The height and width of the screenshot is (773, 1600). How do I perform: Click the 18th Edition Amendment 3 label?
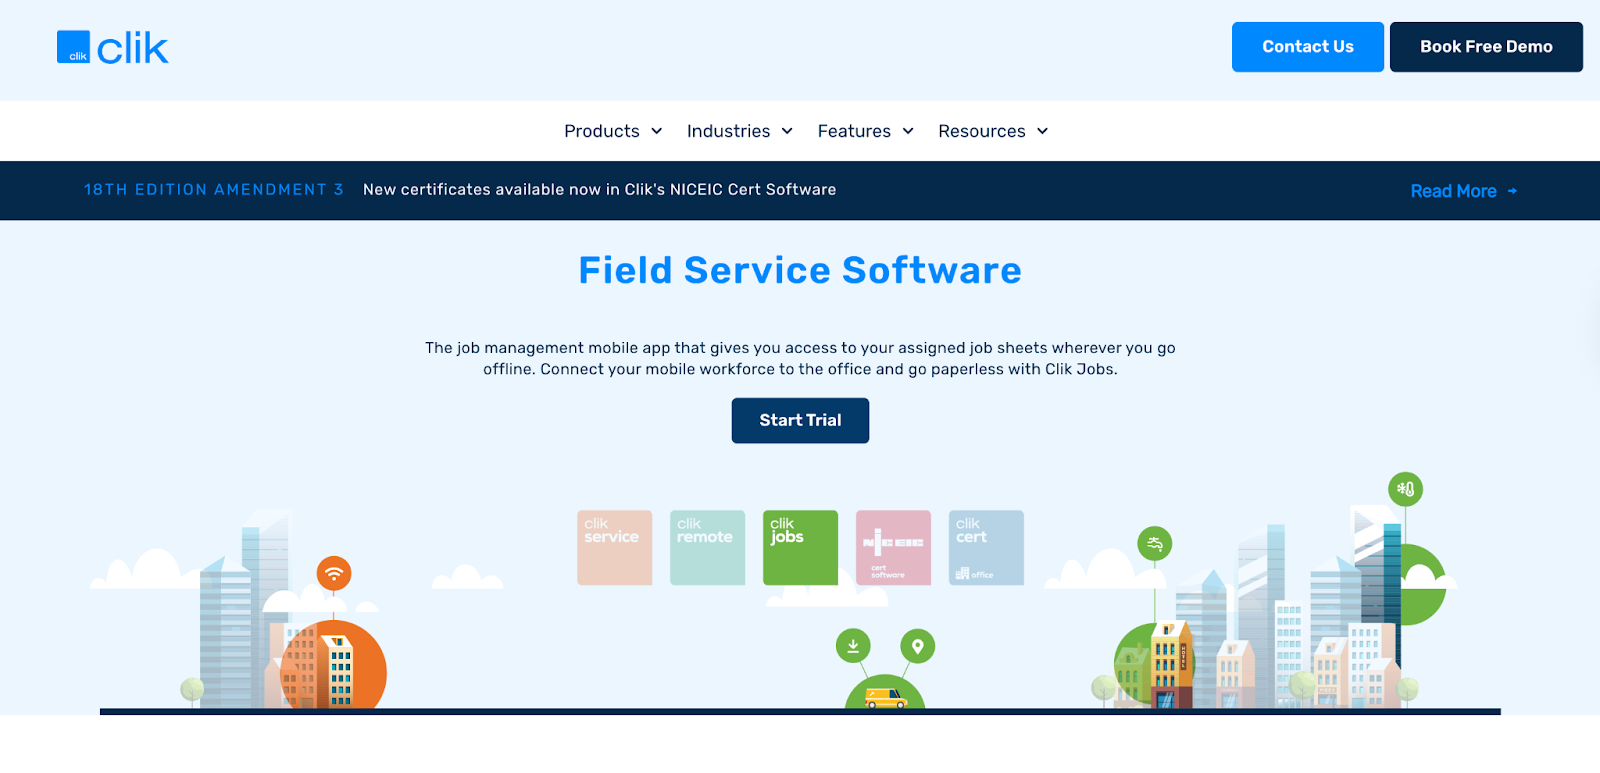(214, 189)
